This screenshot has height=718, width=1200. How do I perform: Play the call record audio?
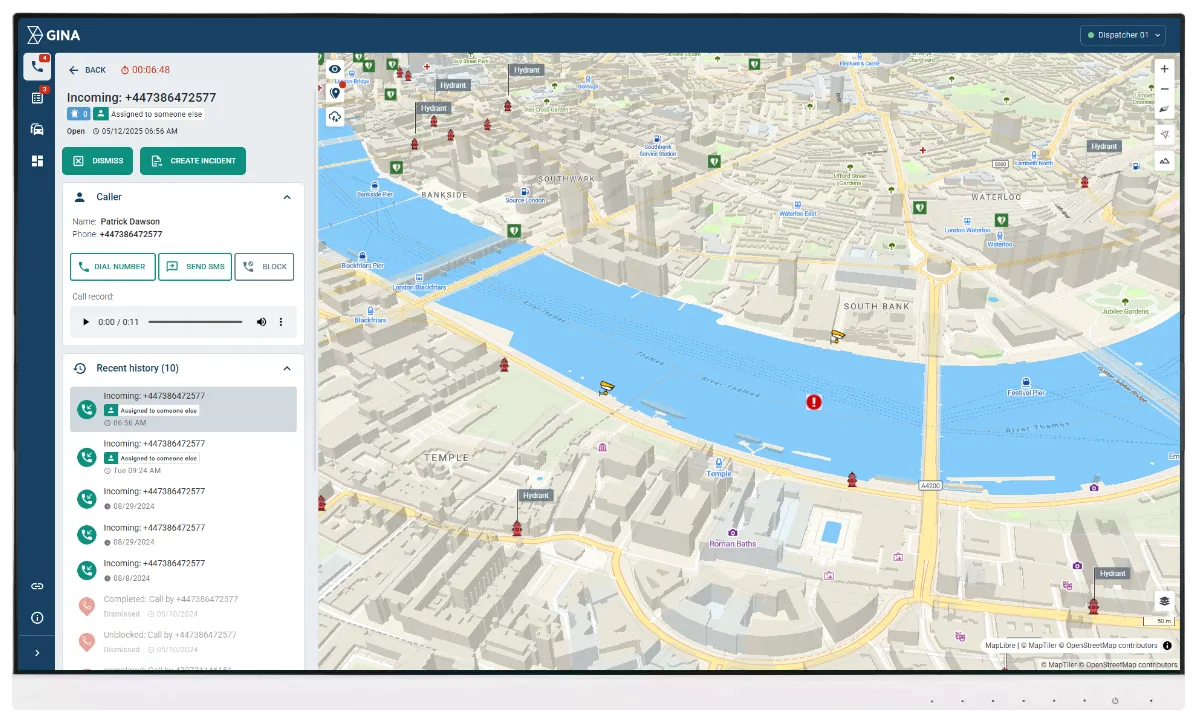point(85,322)
